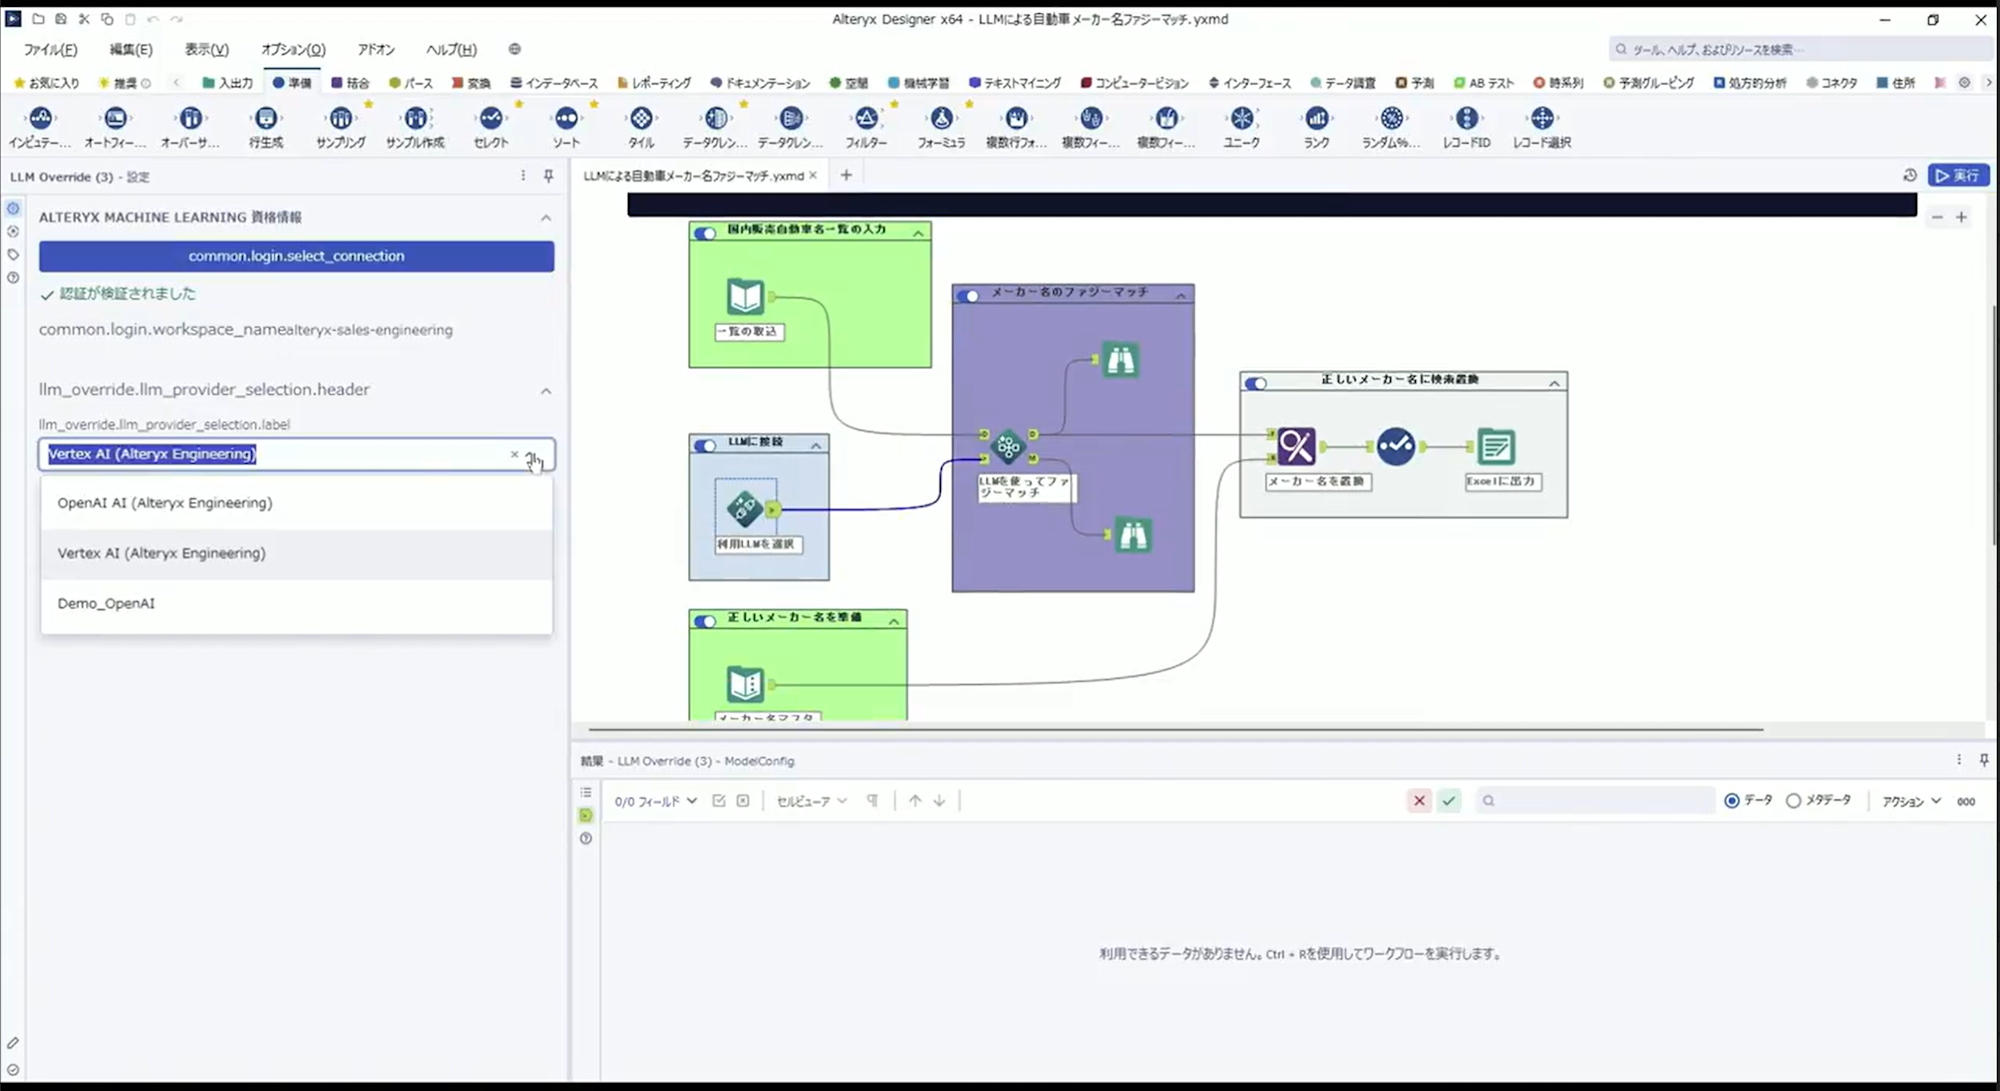Open the セルビューア dropdown
Viewport: 2000px width, 1091px height.
pos(811,801)
